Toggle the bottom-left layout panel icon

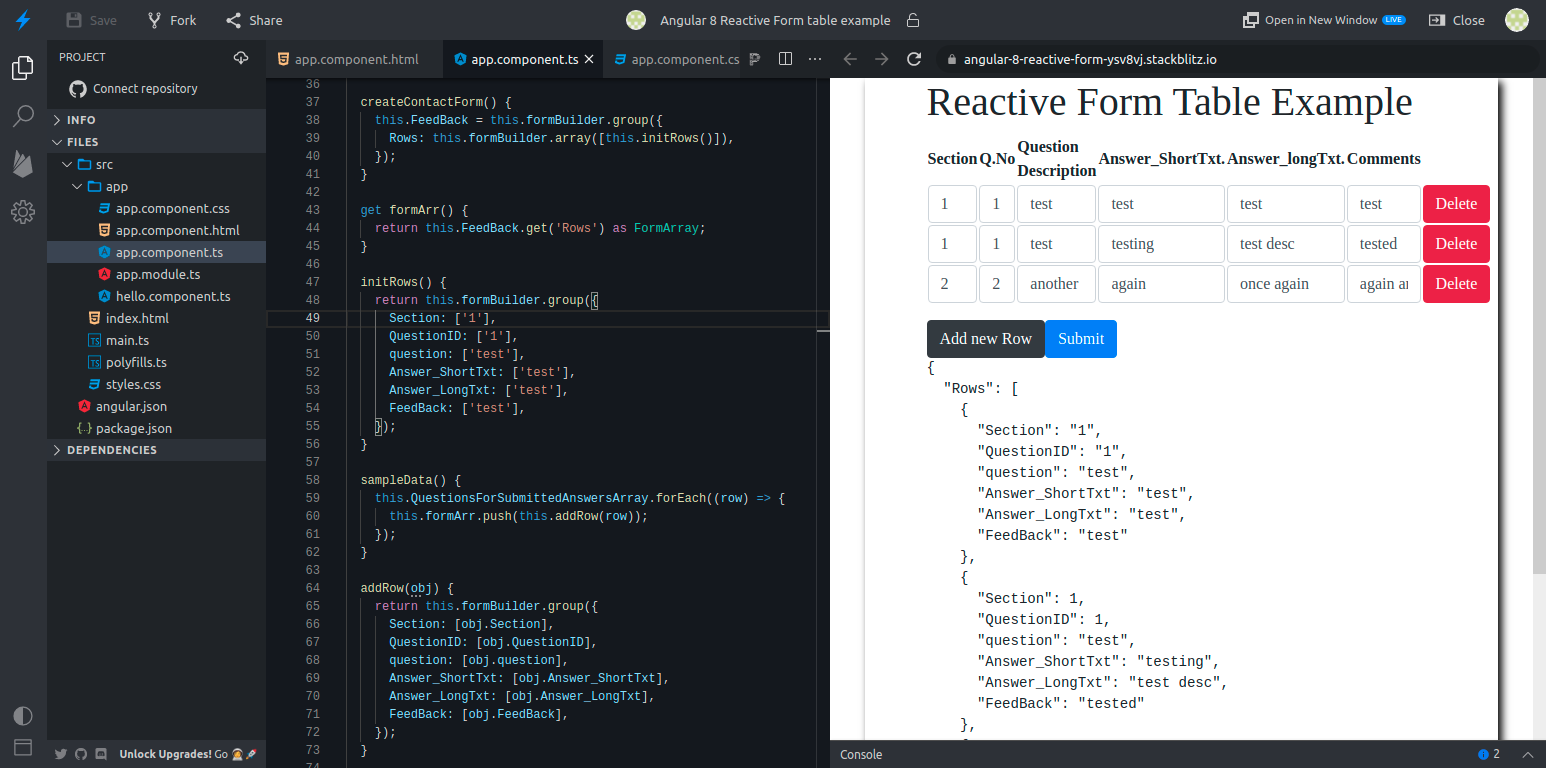coord(23,747)
